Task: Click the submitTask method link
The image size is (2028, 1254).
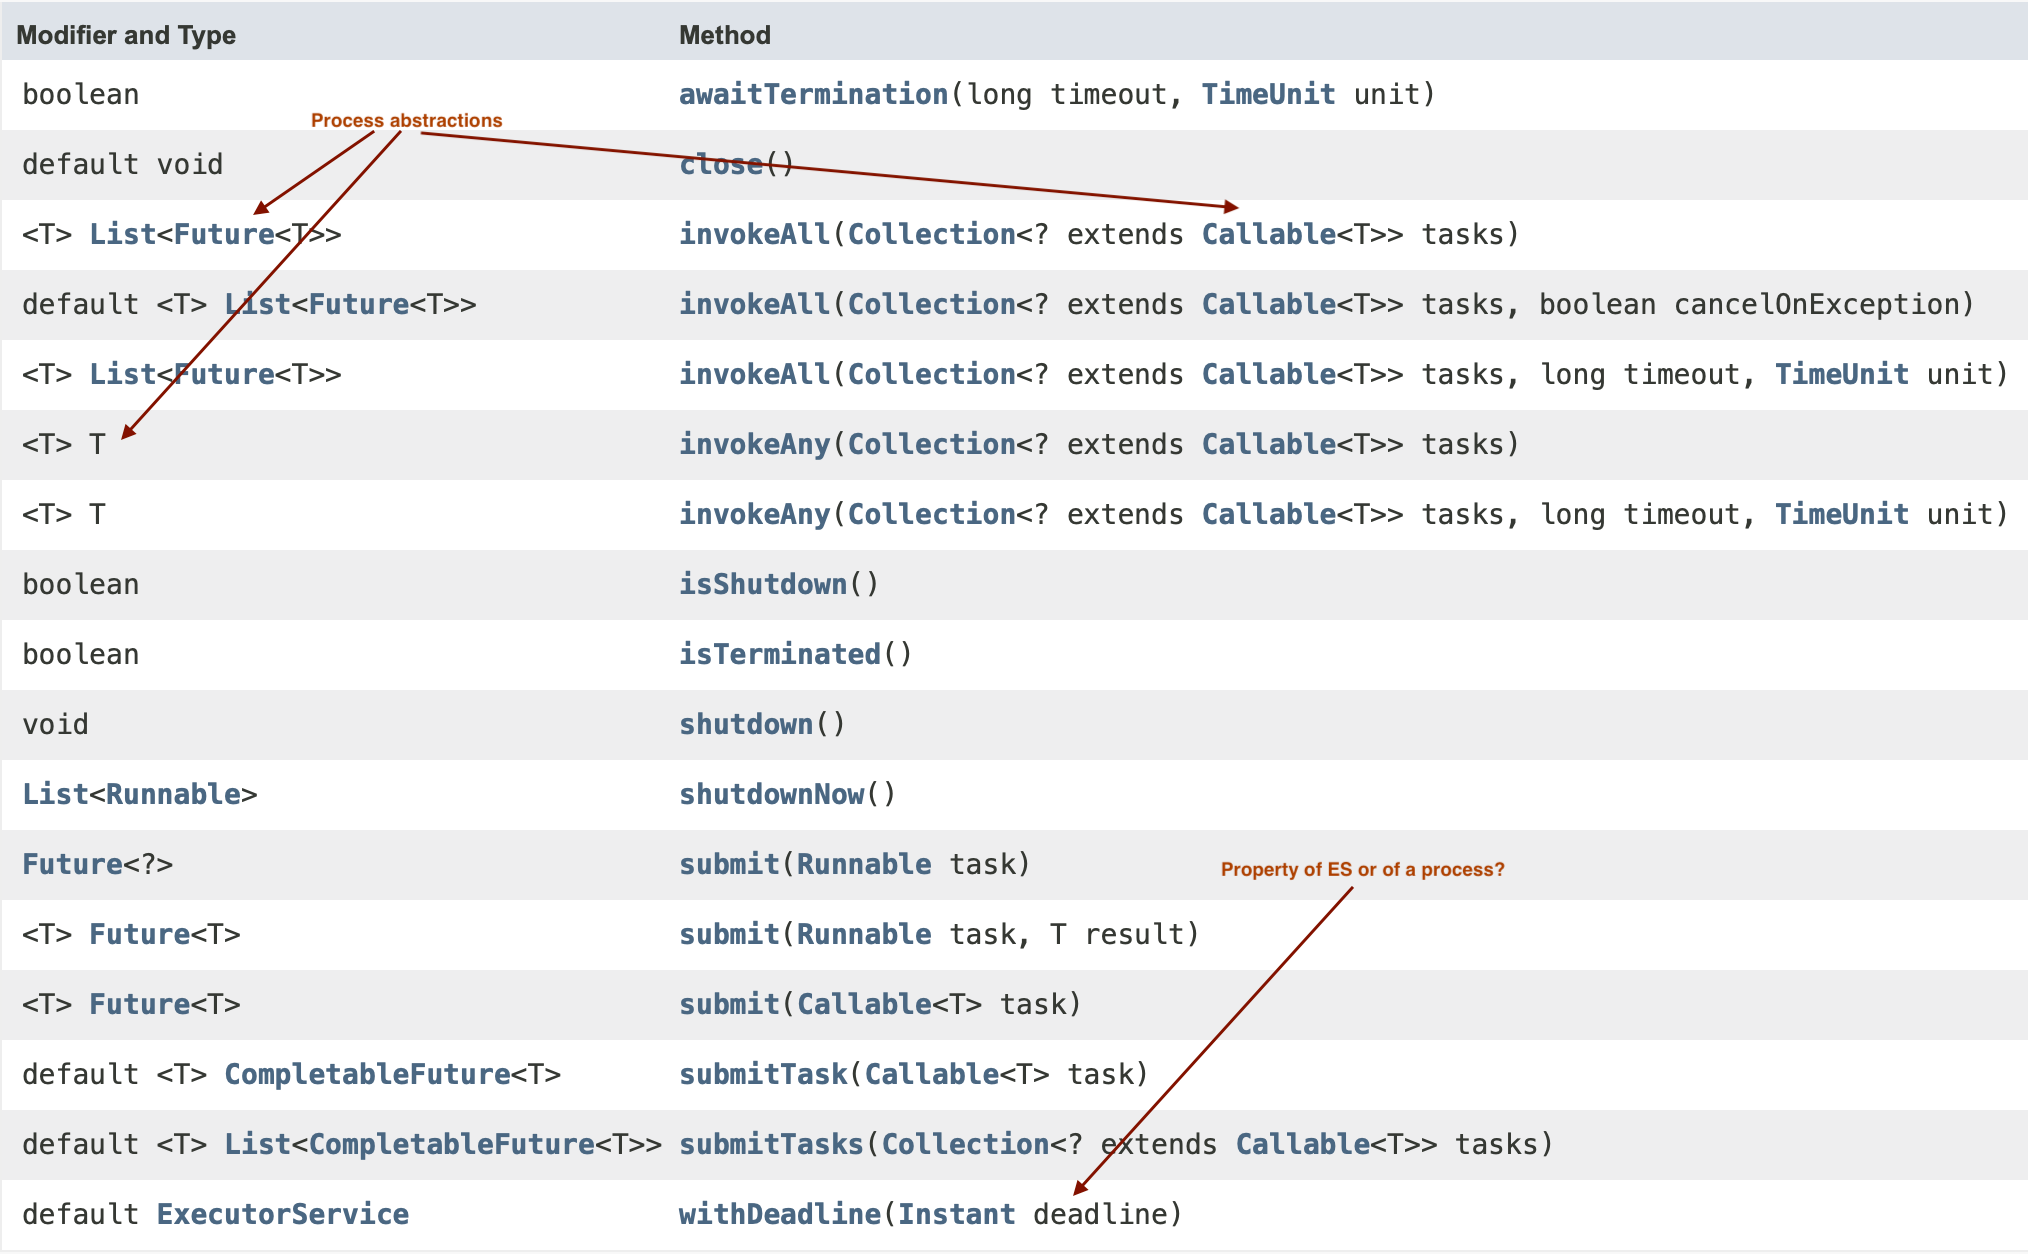Action: tap(762, 1074)
